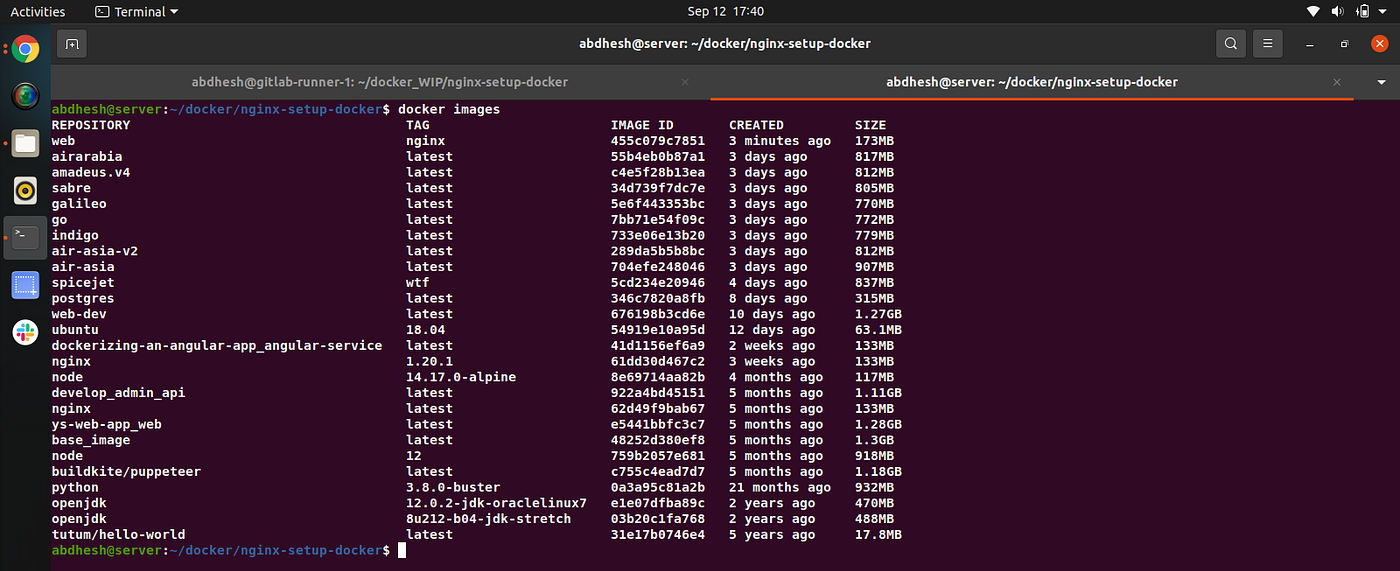The width and height of the screenshot is (1400, 571).
Task: Open the Files manager dock icon
Action: pos(25,143)
